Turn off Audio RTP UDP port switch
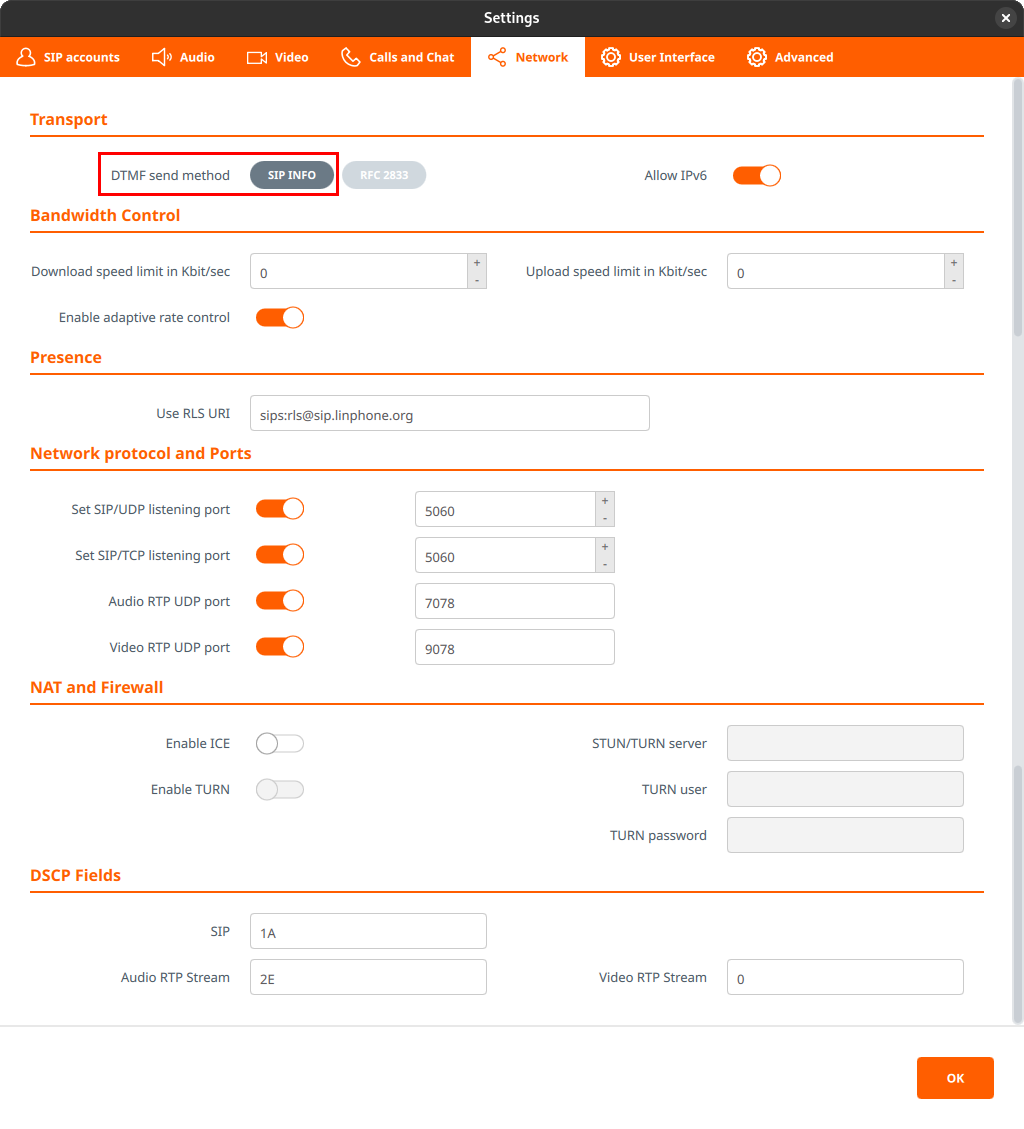Viewport: 1024px width, 1129px height. [280, 601]
